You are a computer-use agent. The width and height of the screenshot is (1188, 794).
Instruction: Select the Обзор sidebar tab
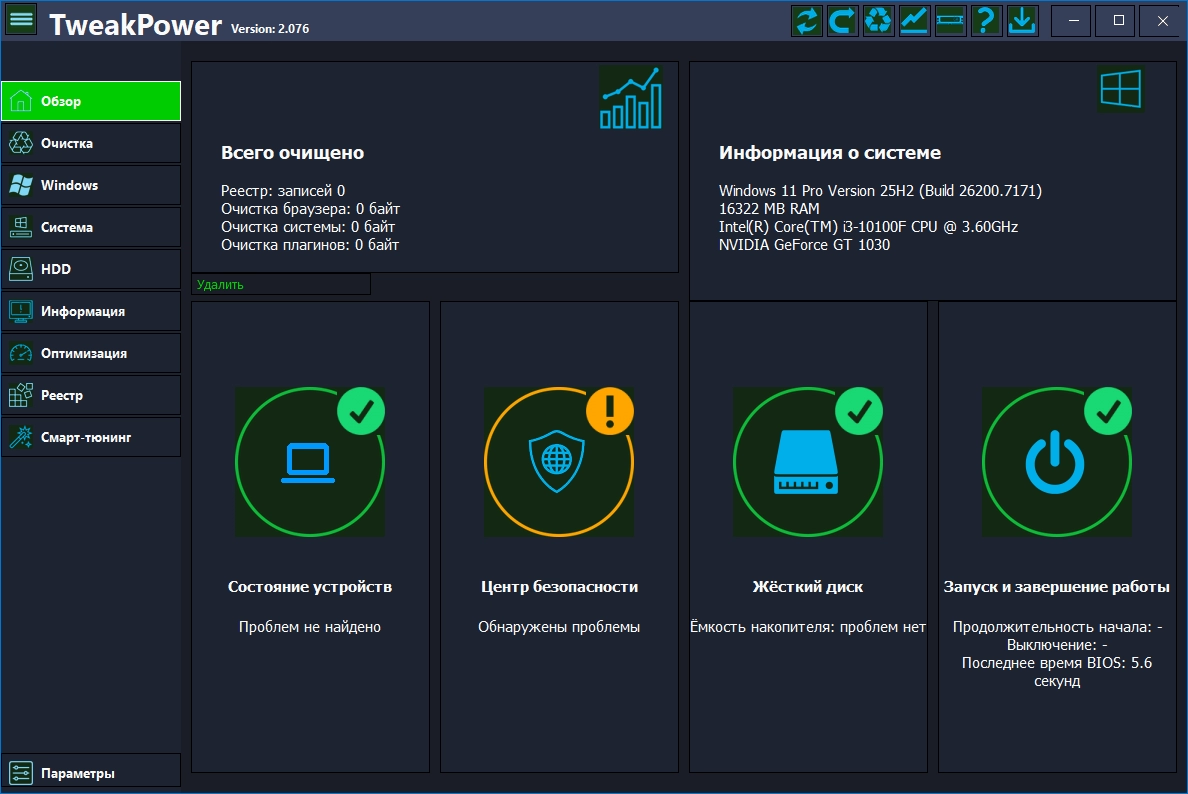pyautogui.click(x=91, y=101)
